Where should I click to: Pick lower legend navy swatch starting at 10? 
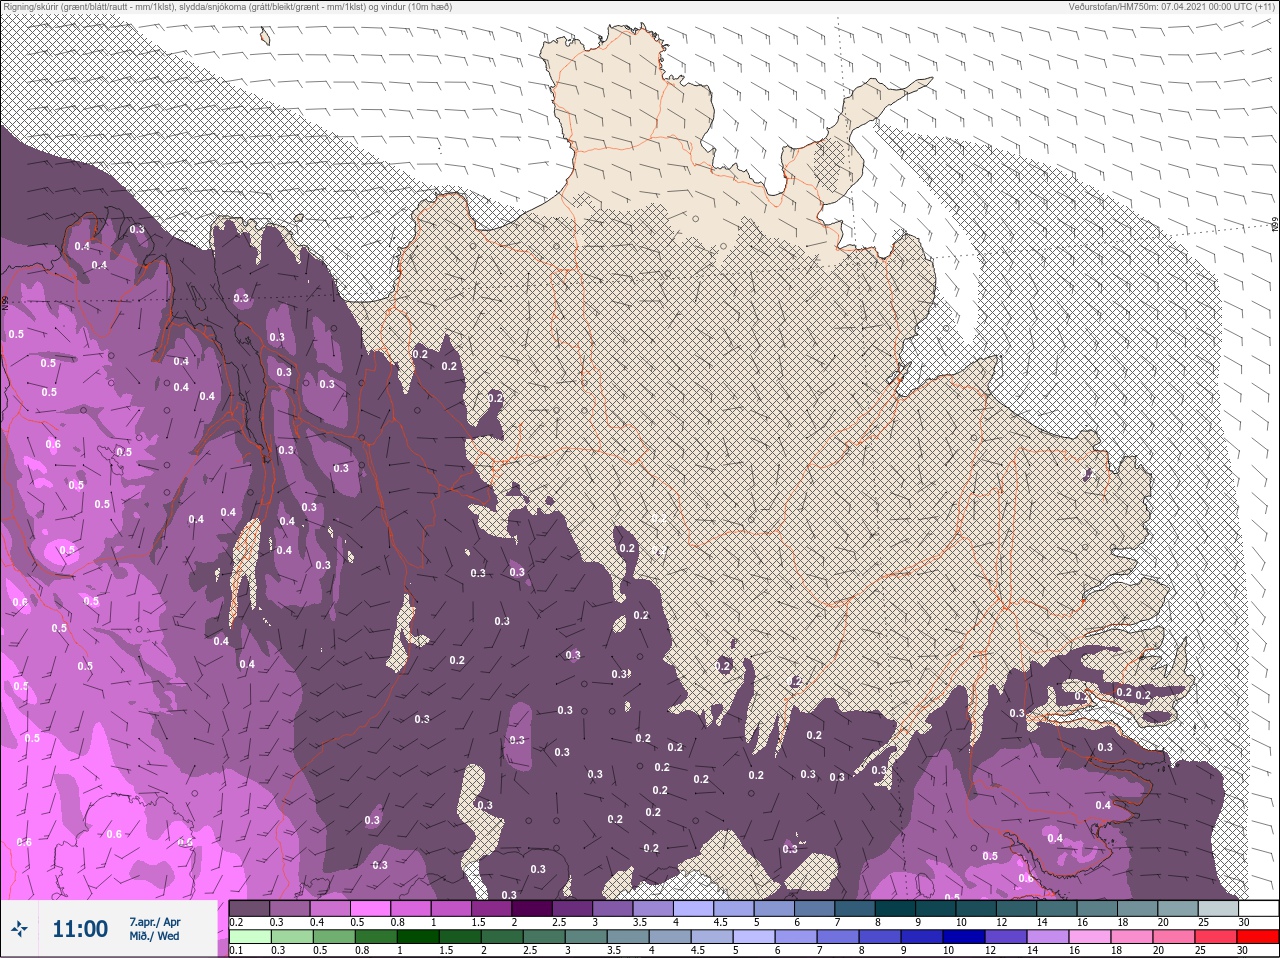coord(964,937)
